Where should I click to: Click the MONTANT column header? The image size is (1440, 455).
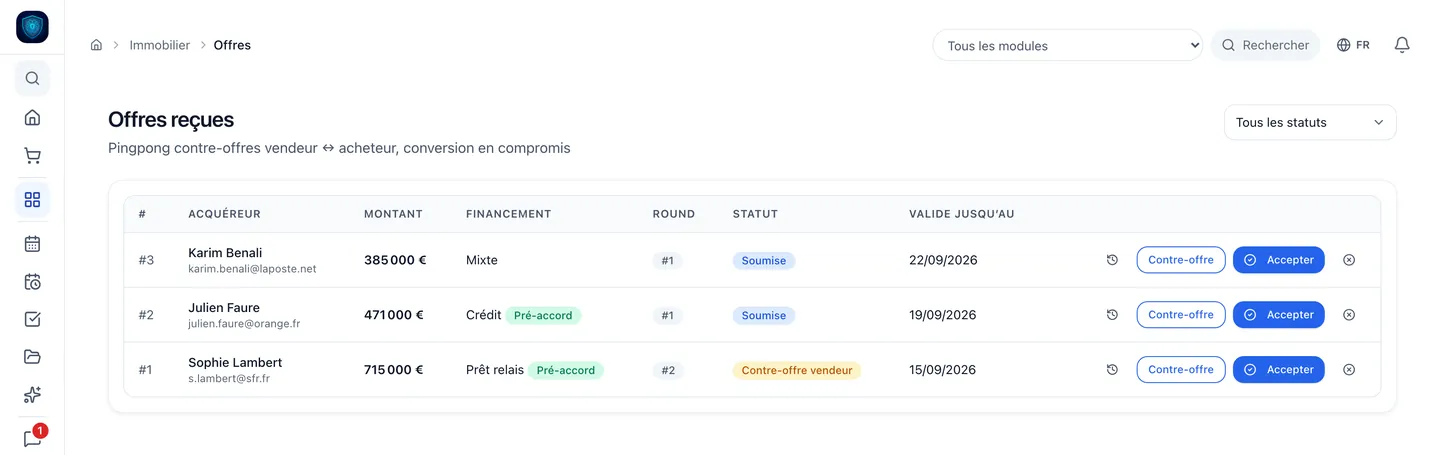pyautogui.click(x=393, y=214)
